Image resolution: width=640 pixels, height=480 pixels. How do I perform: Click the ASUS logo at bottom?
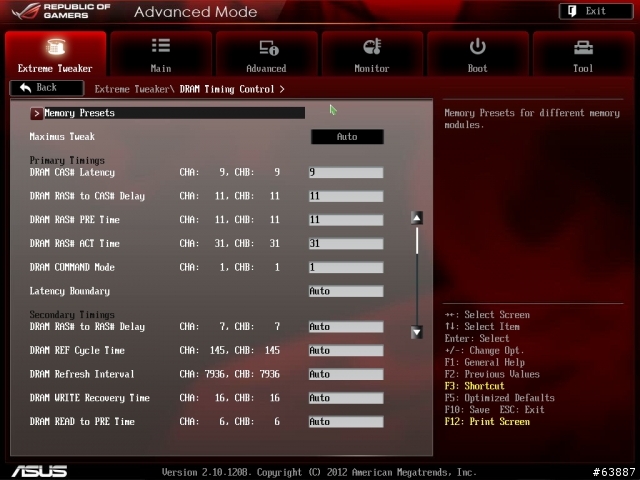tap(39, 471)
